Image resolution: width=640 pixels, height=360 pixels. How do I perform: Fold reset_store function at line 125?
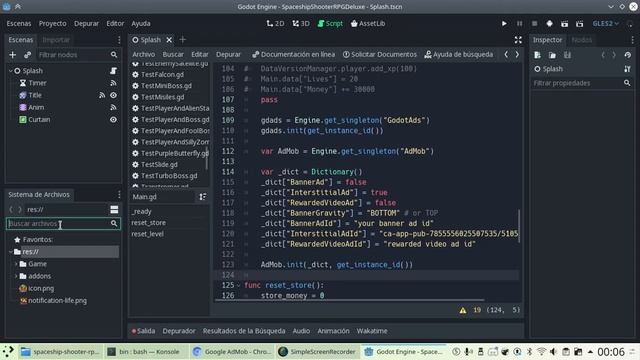click(x=239, y=285)
